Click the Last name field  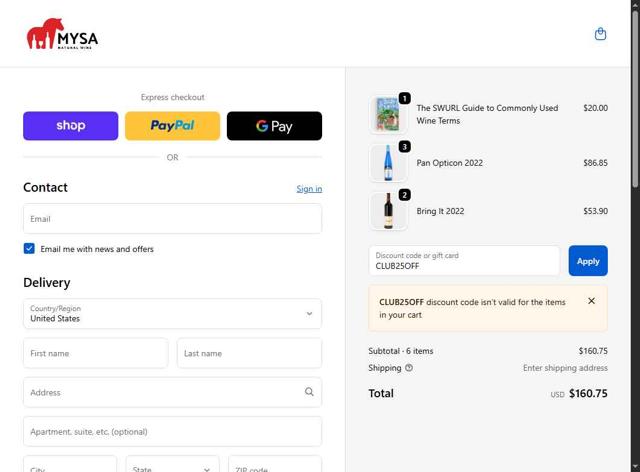[x=249, y=353]
